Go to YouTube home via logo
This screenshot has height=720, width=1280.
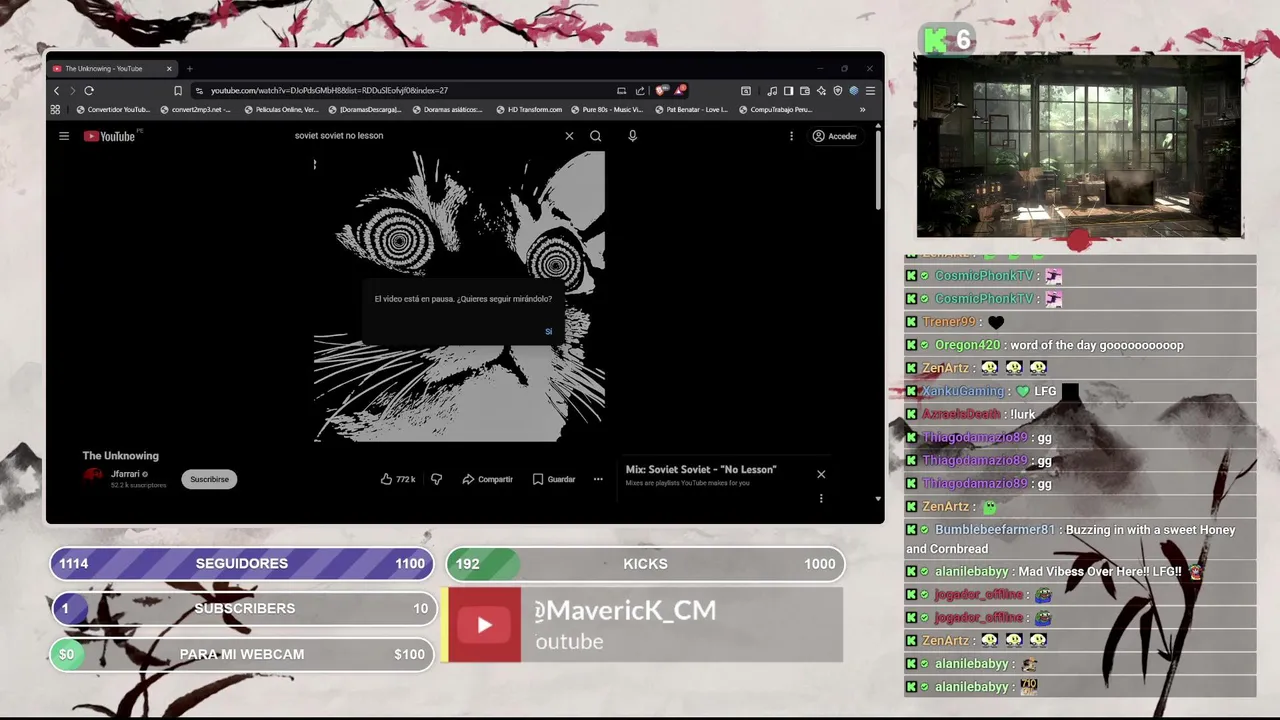pyautogui.click(x=109, y=136)
